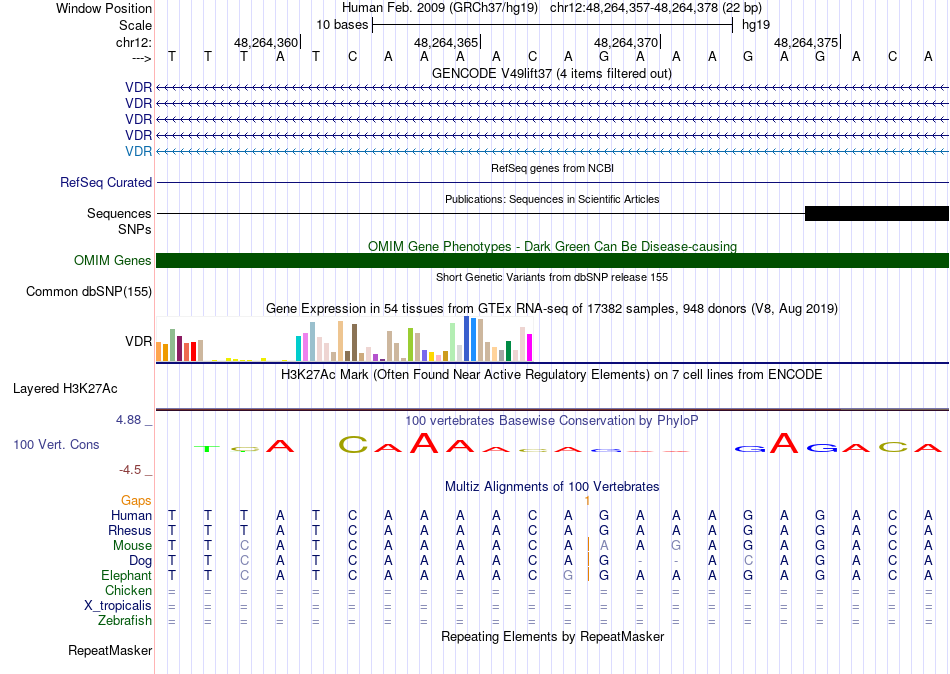Viewport: 950px width, 674px height.
Task: Open Publications: Sequences in Scientific Articles title
Action: pos(552,199)
